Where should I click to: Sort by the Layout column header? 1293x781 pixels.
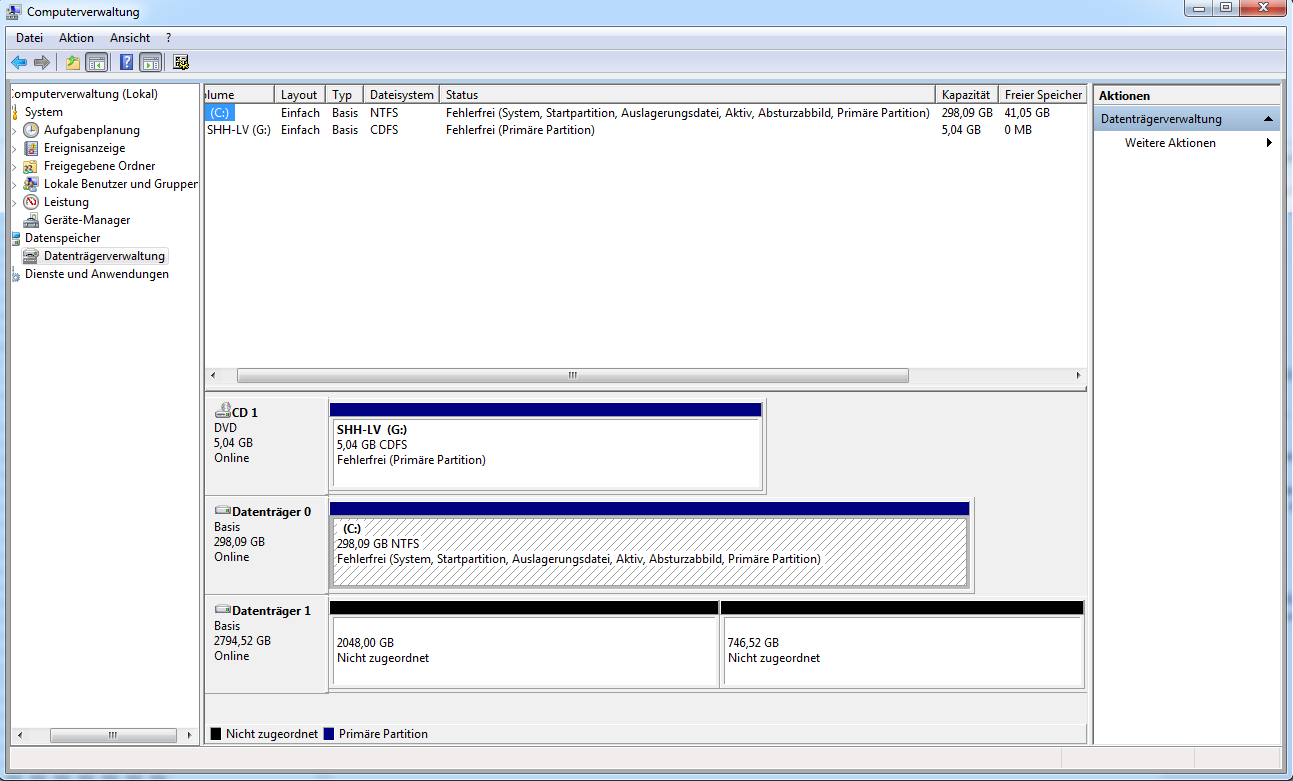[x=301, y=95]
